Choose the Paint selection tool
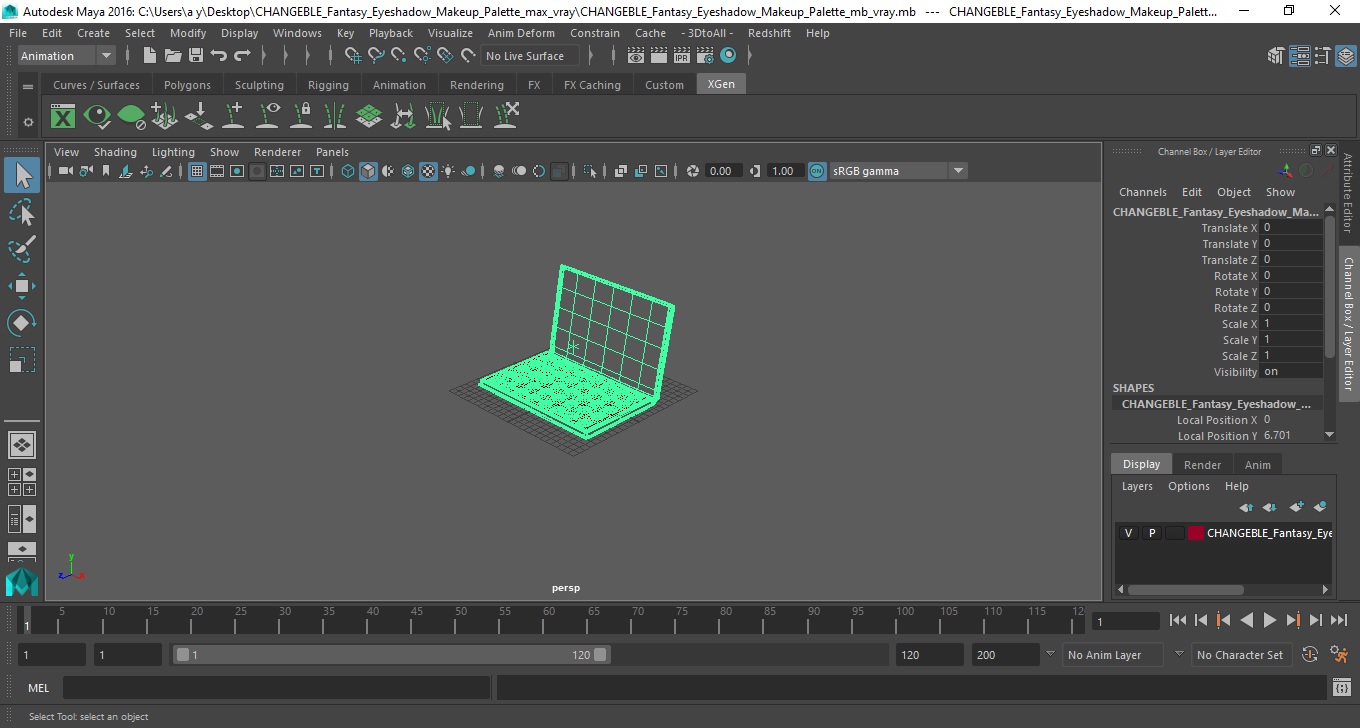 point(22,248)
